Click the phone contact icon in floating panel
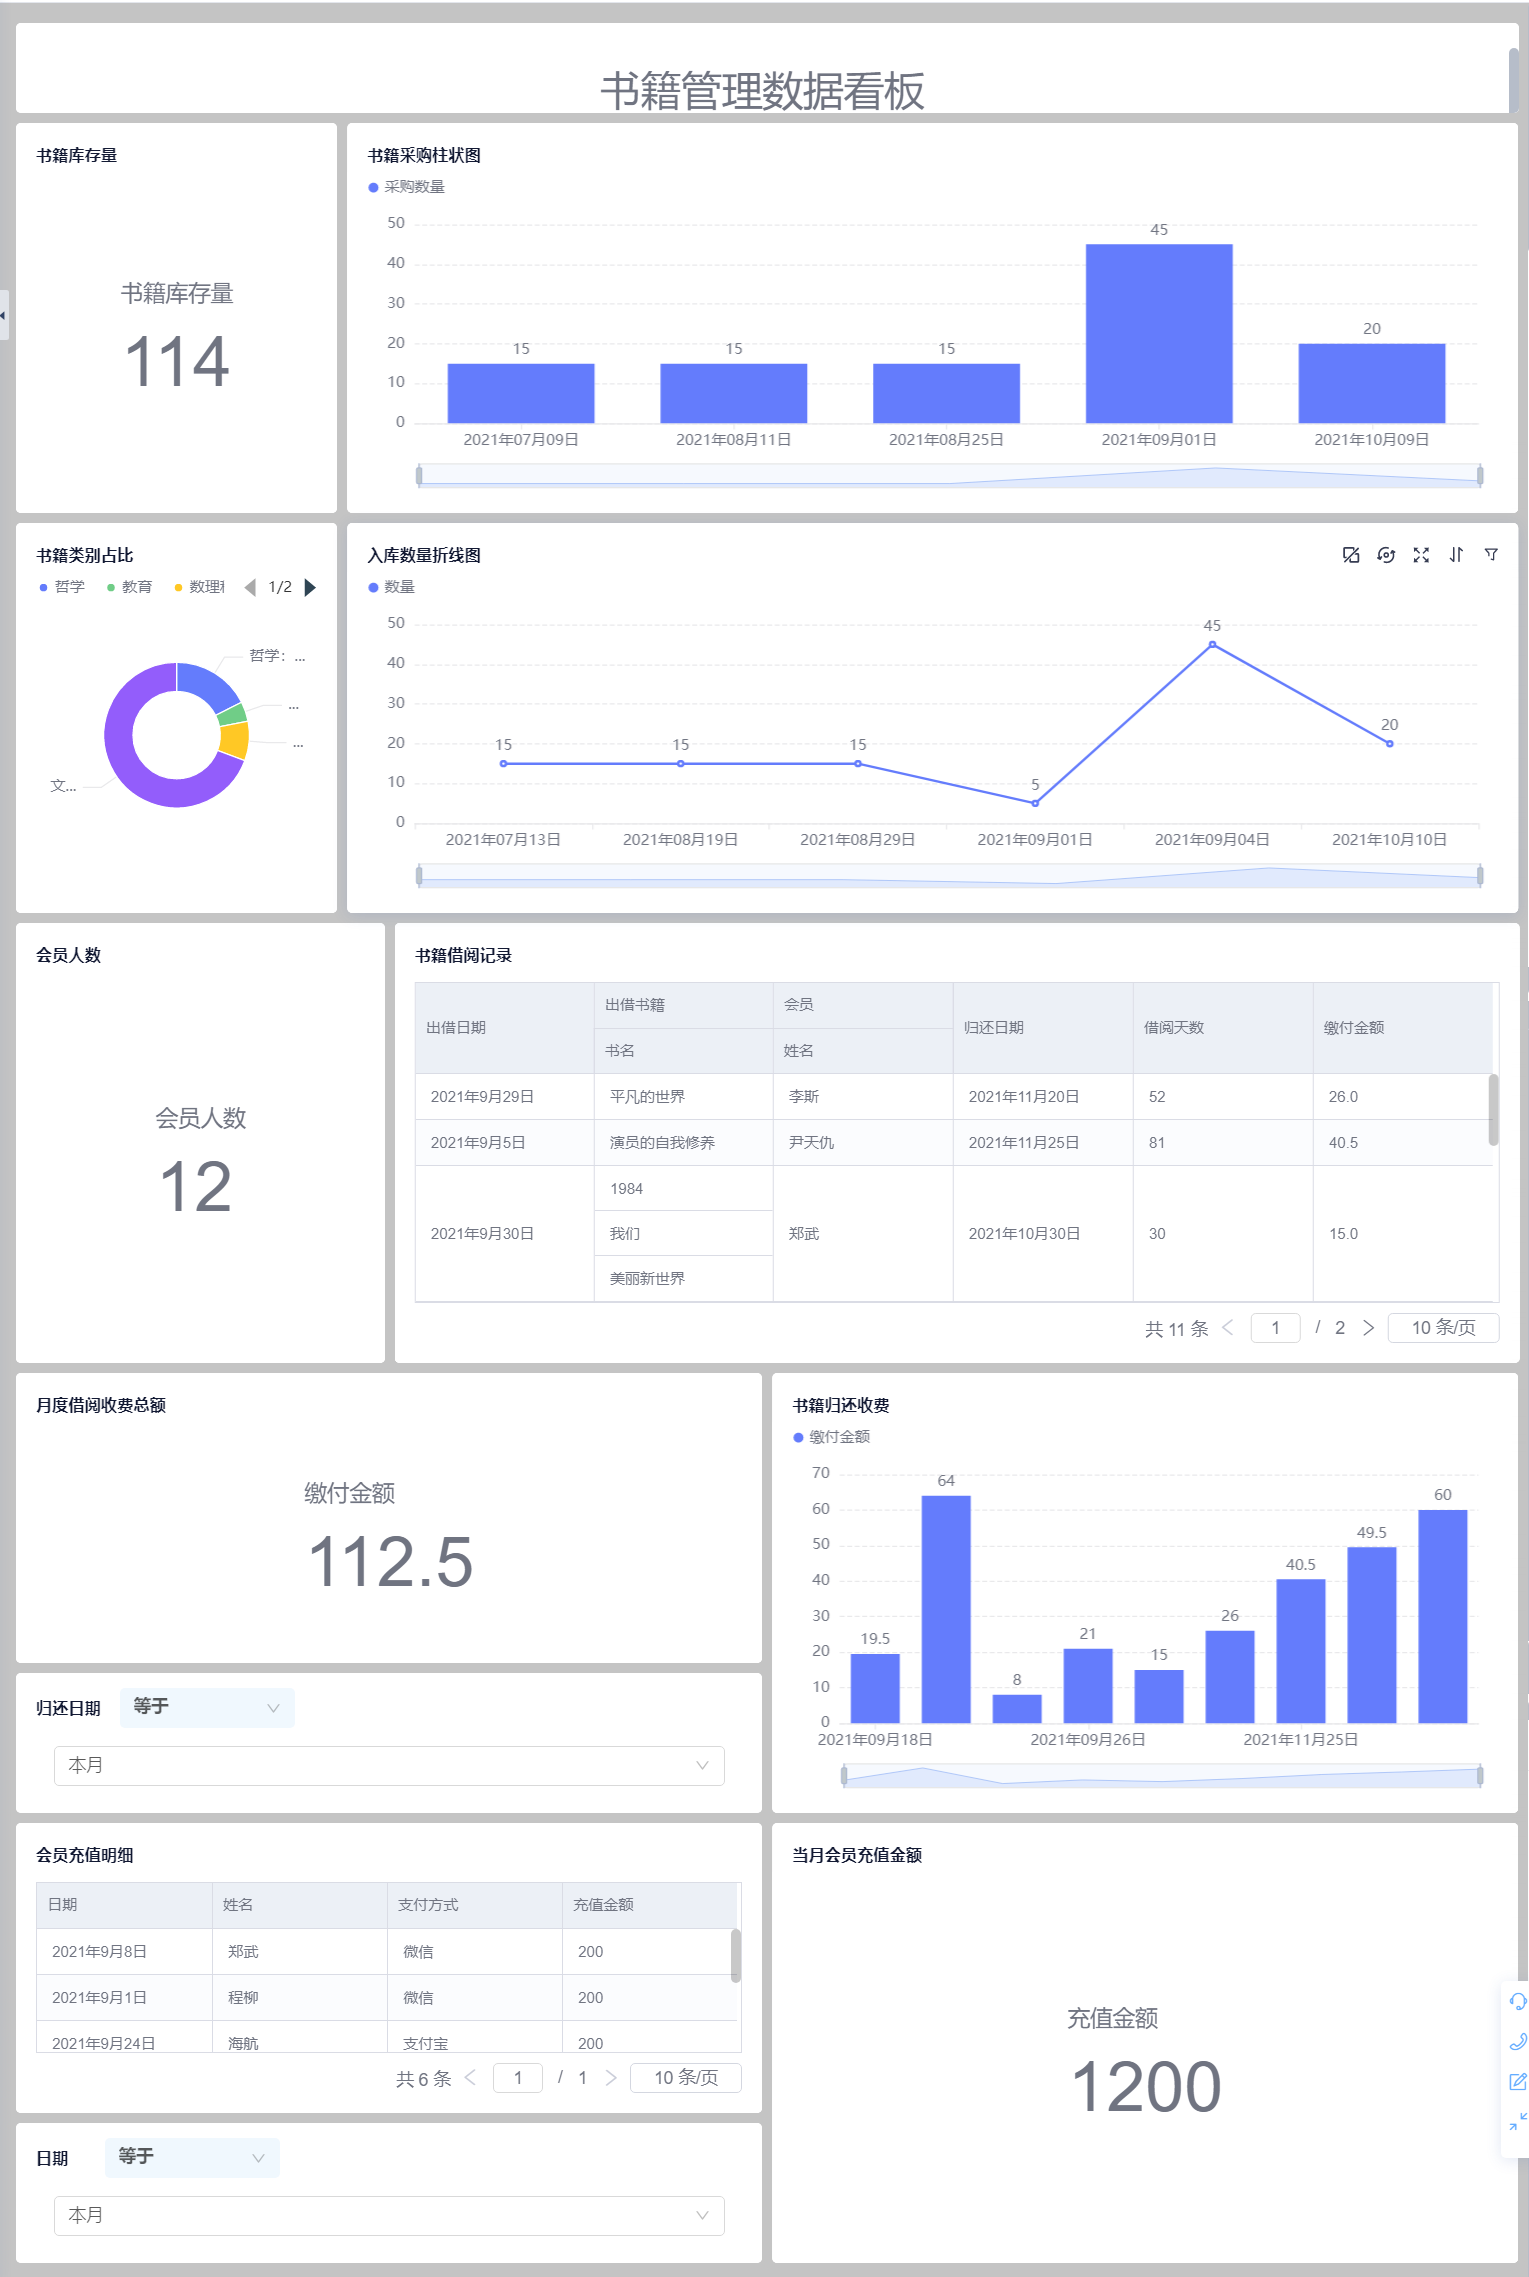This screenshot has height=2277, width=1529. pyautogui.click(x=1517, y=2041)
